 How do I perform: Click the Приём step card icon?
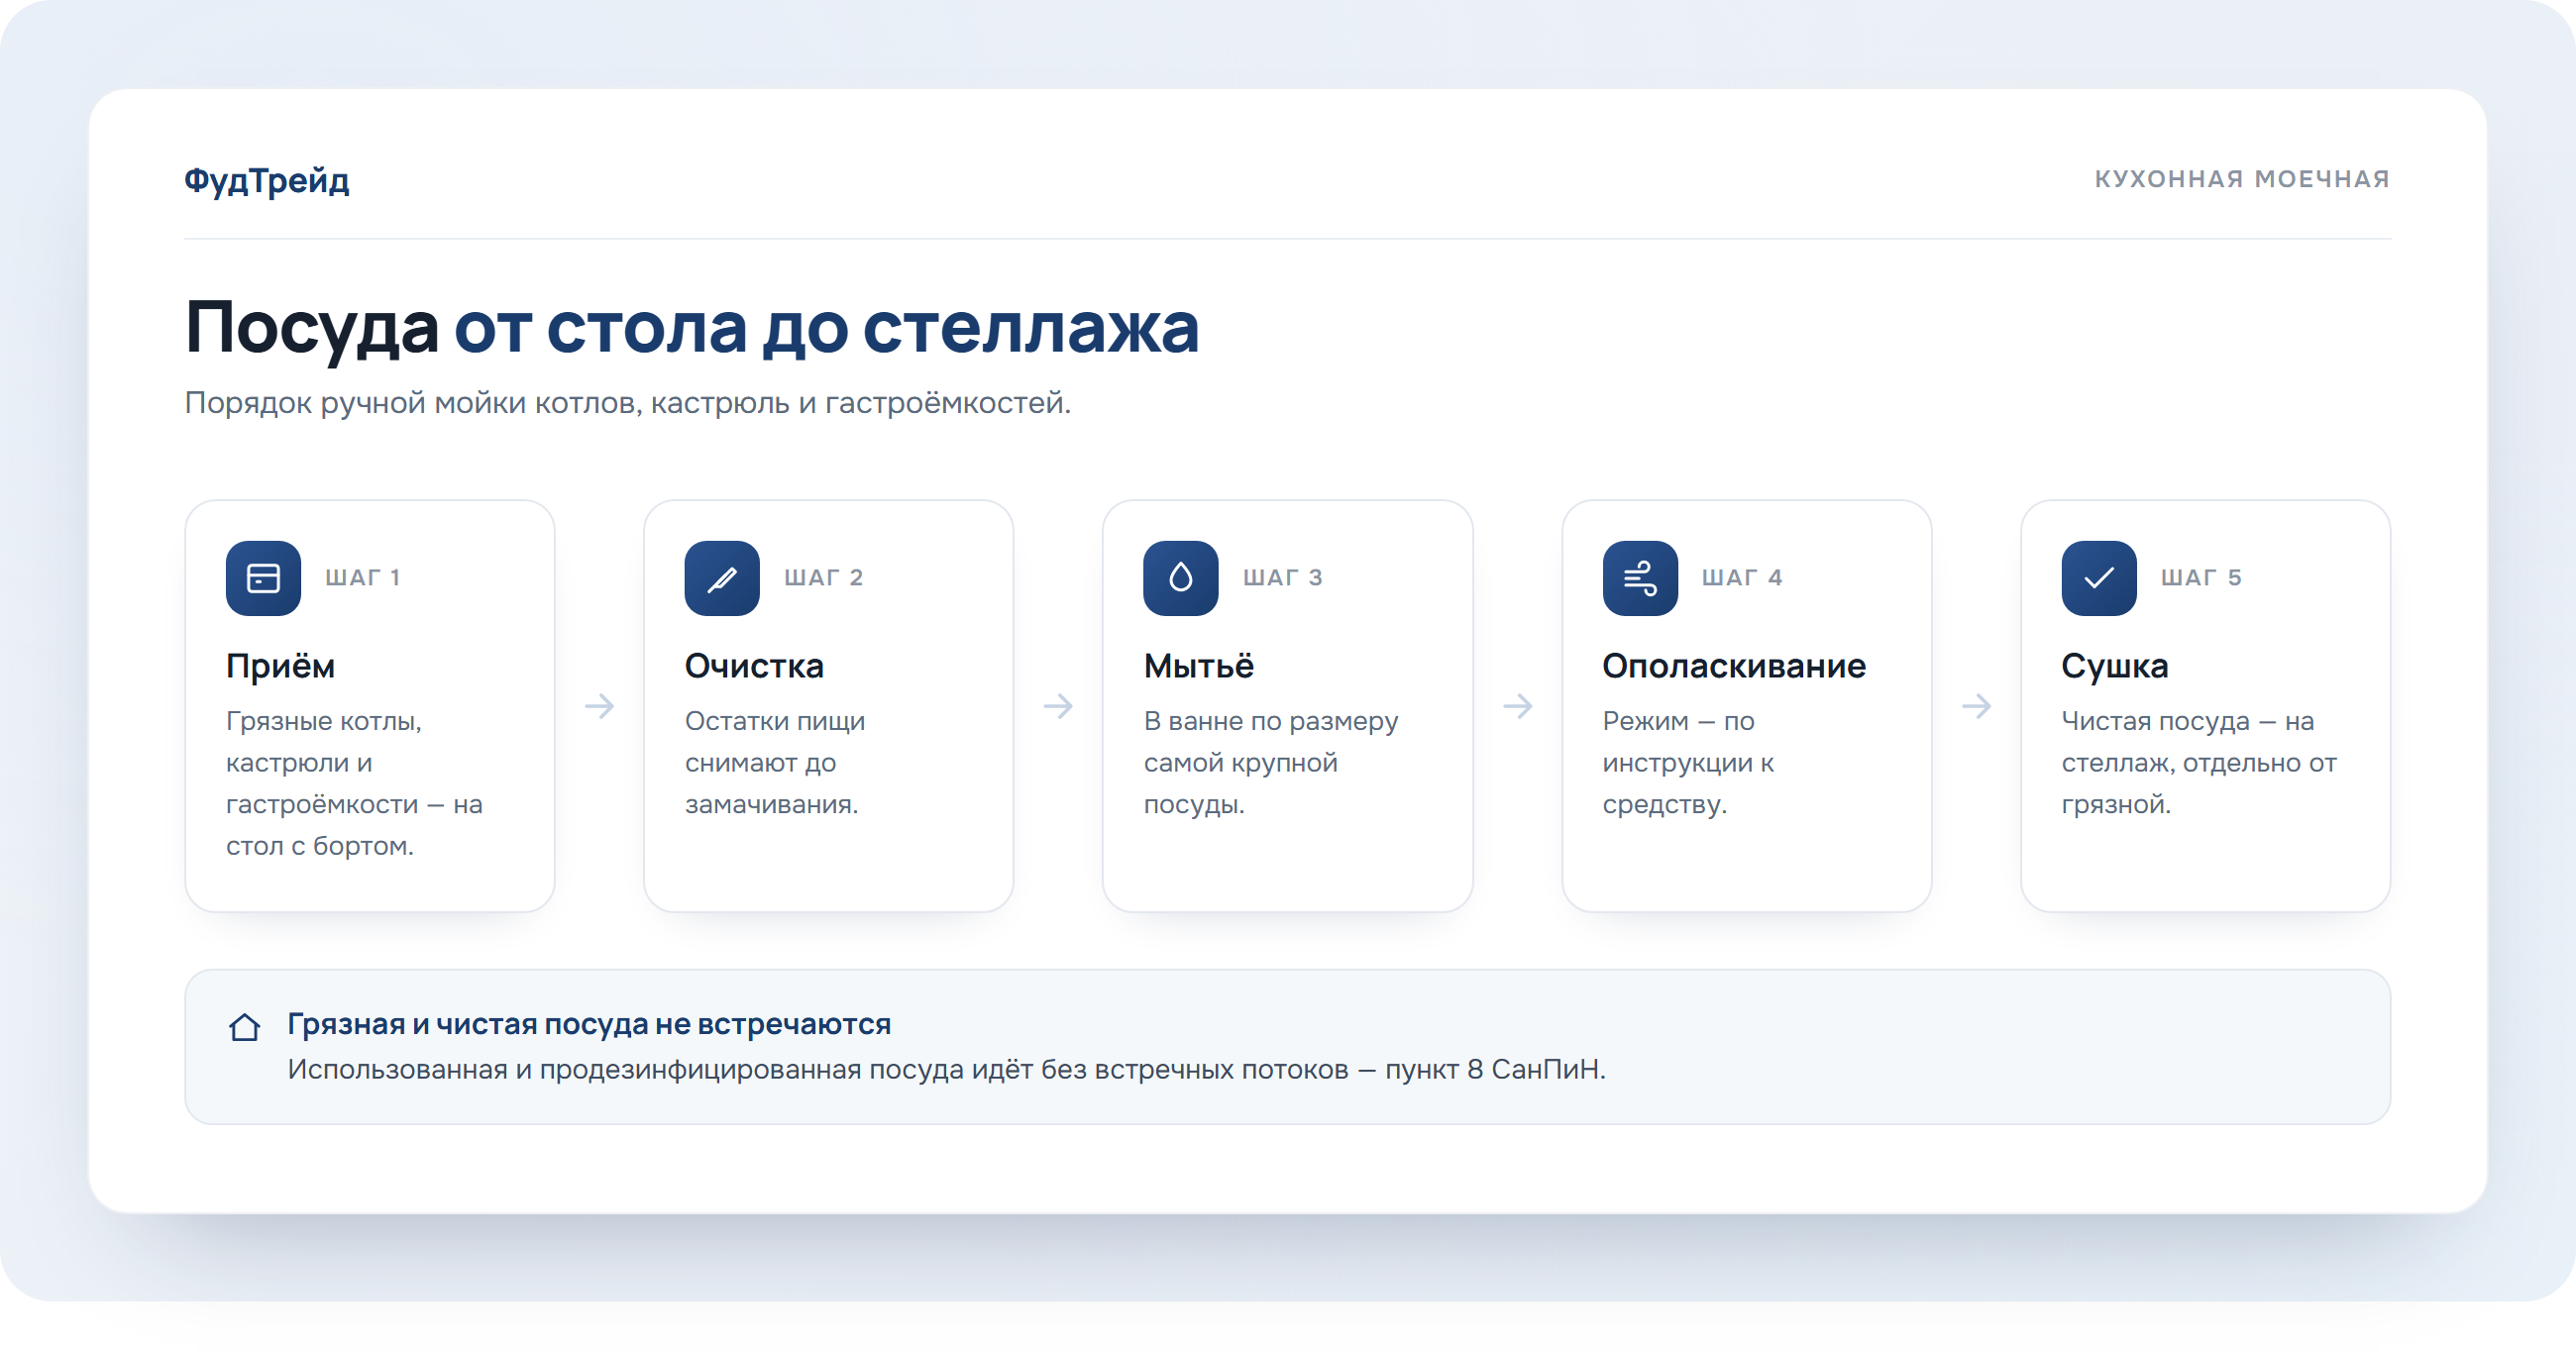[263, 578]
